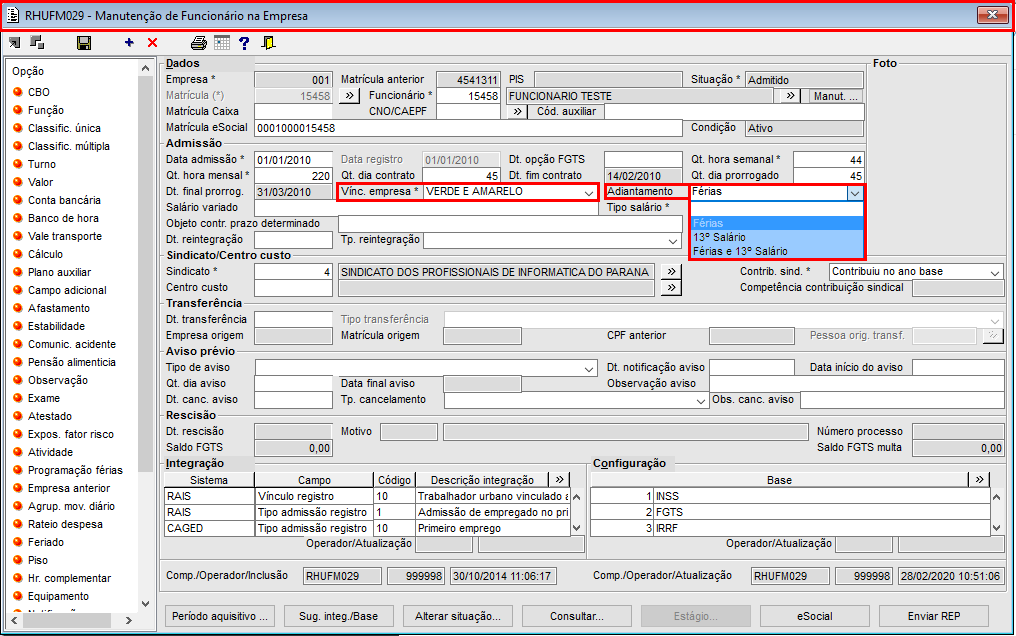Click the first arrow icon in toolbar

click(x=14, y=43)
